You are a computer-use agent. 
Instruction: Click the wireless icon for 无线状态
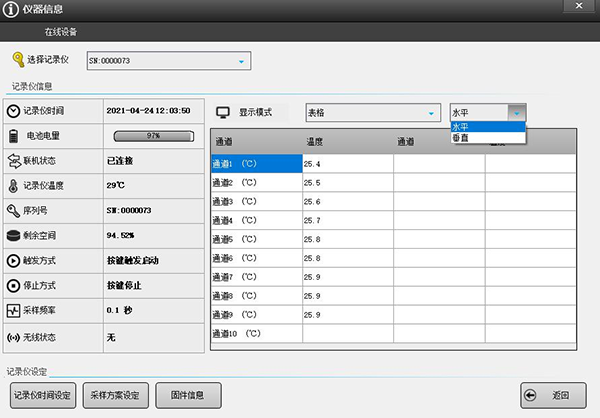coord(13,338)
